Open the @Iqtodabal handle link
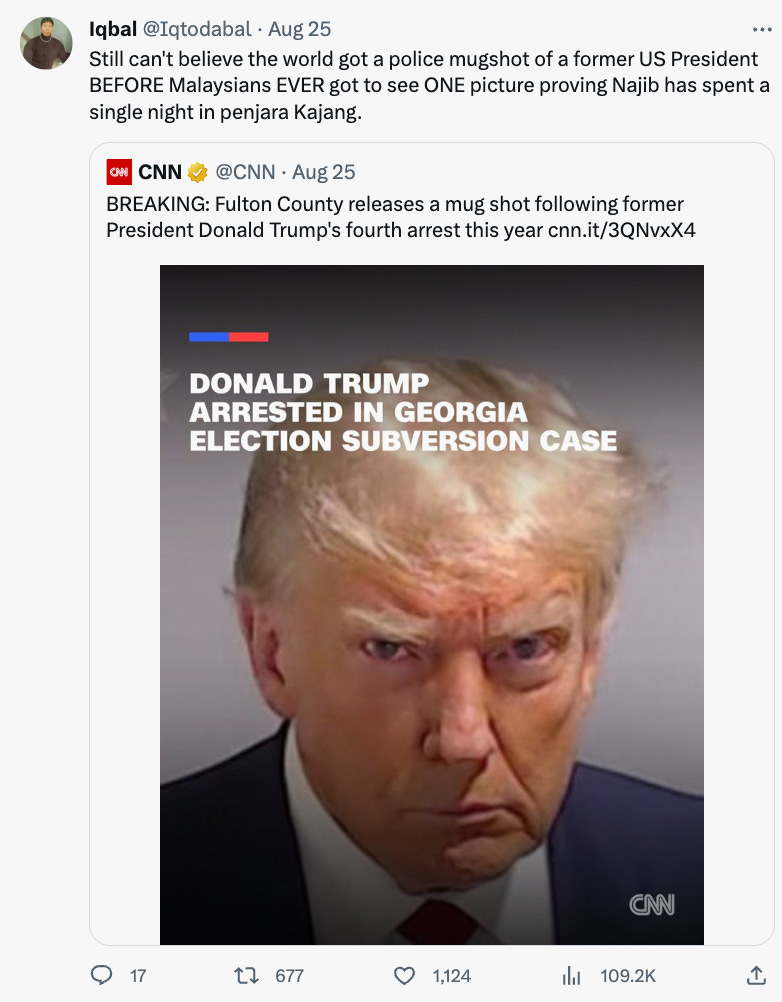782x1002 pixels. click(x=196, y=29)
